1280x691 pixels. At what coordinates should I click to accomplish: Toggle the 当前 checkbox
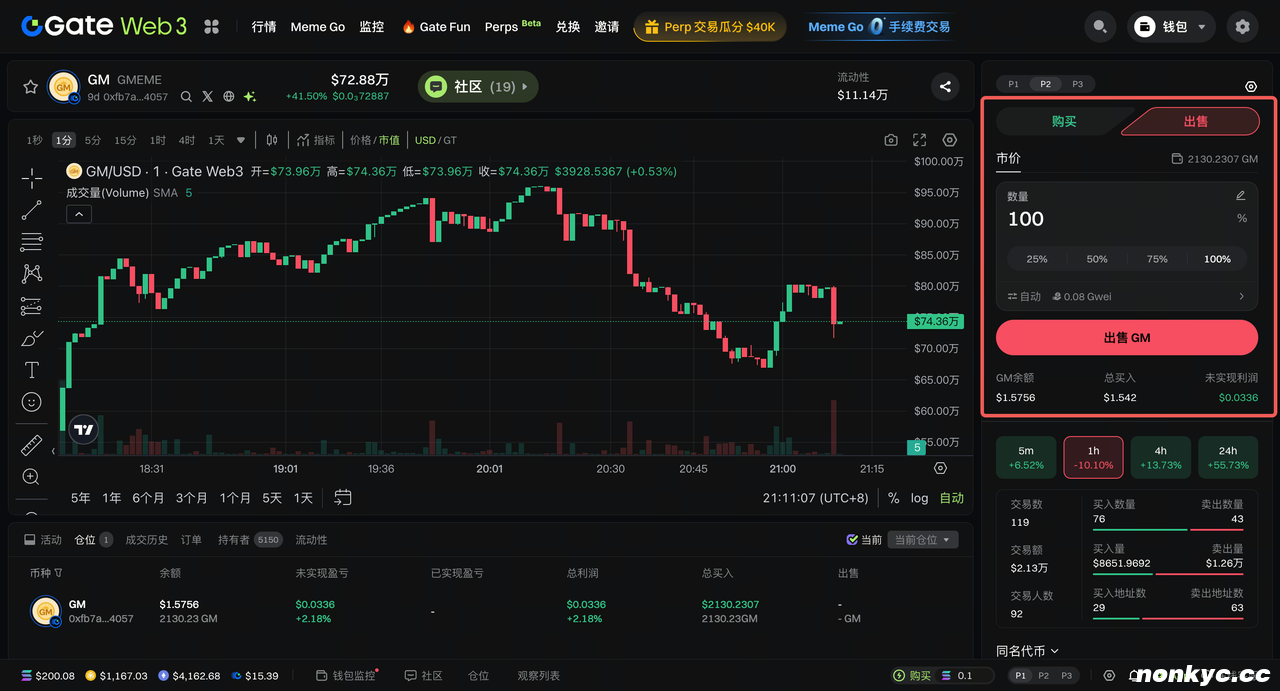pos(852,540)
